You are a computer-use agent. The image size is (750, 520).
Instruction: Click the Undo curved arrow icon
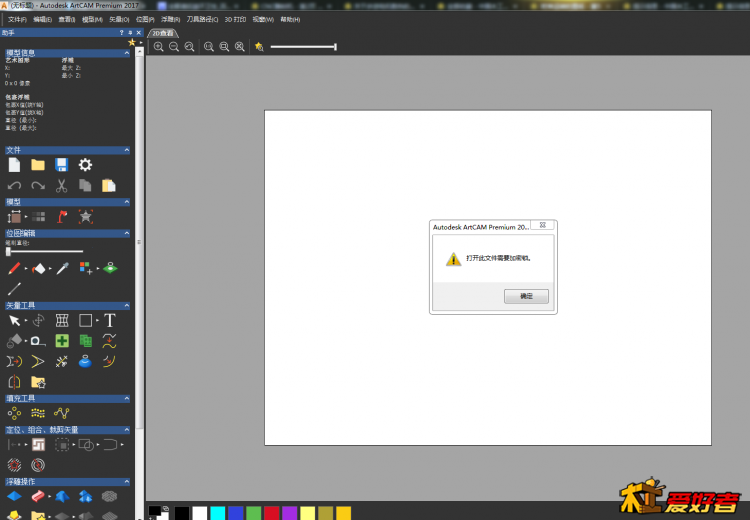[x=14, y=186]
